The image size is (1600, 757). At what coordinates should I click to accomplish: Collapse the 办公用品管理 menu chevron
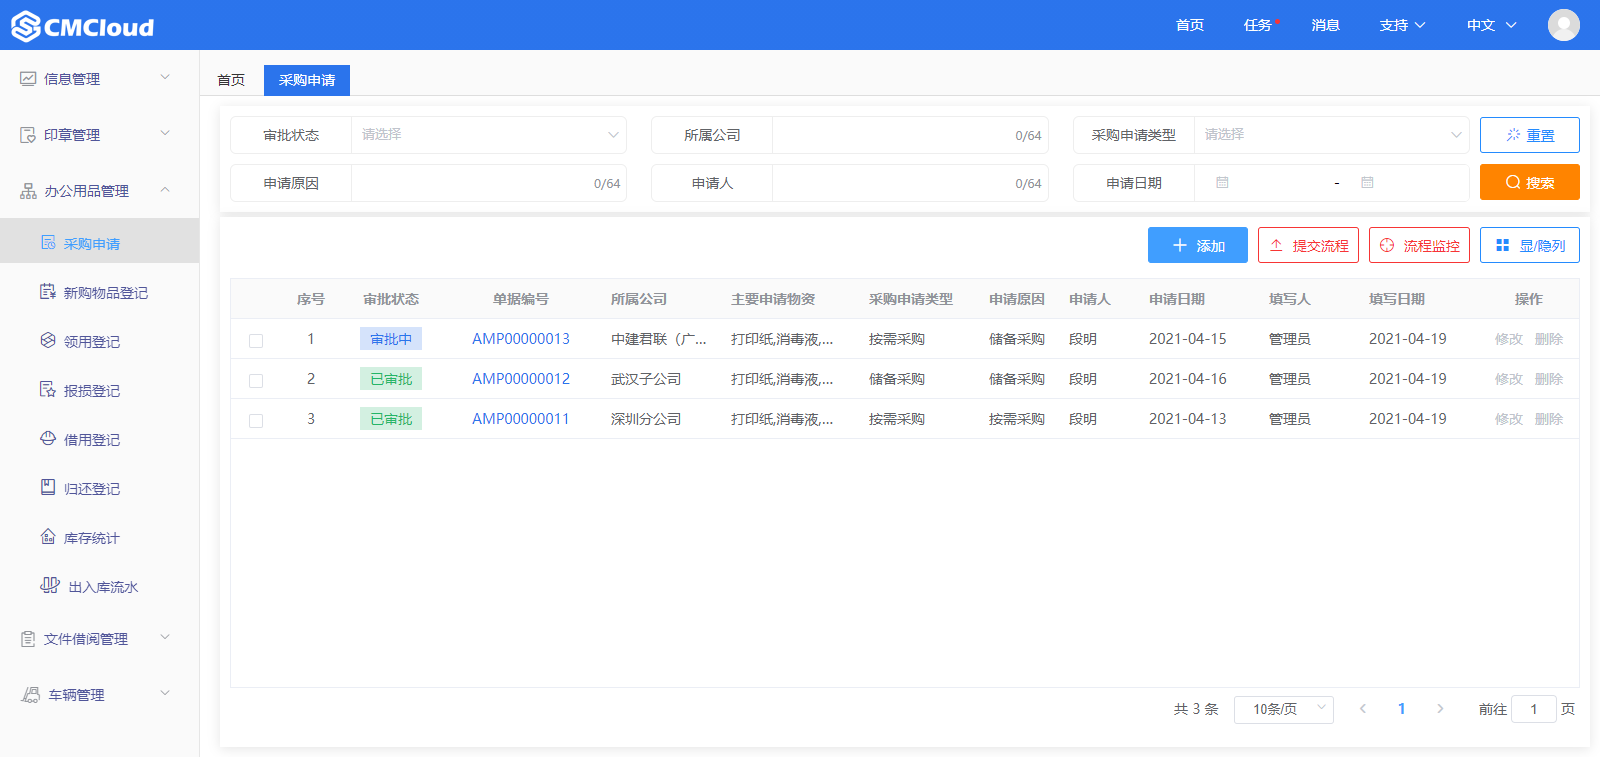tap(165, 189)
